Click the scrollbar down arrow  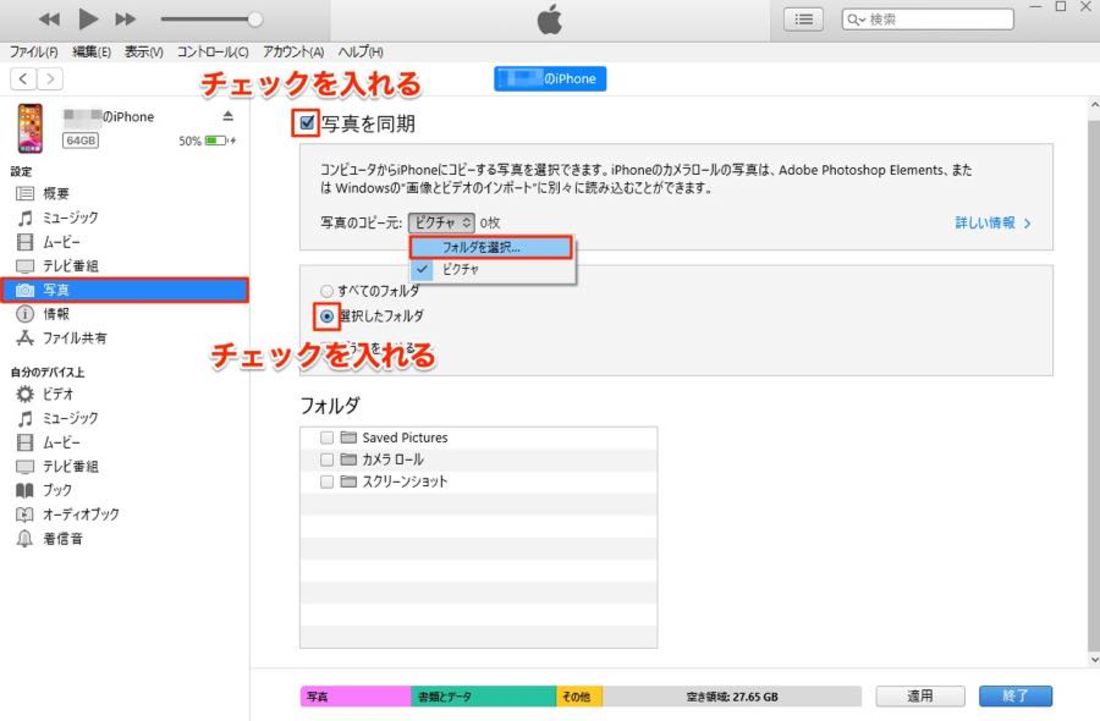point(1094,659)
